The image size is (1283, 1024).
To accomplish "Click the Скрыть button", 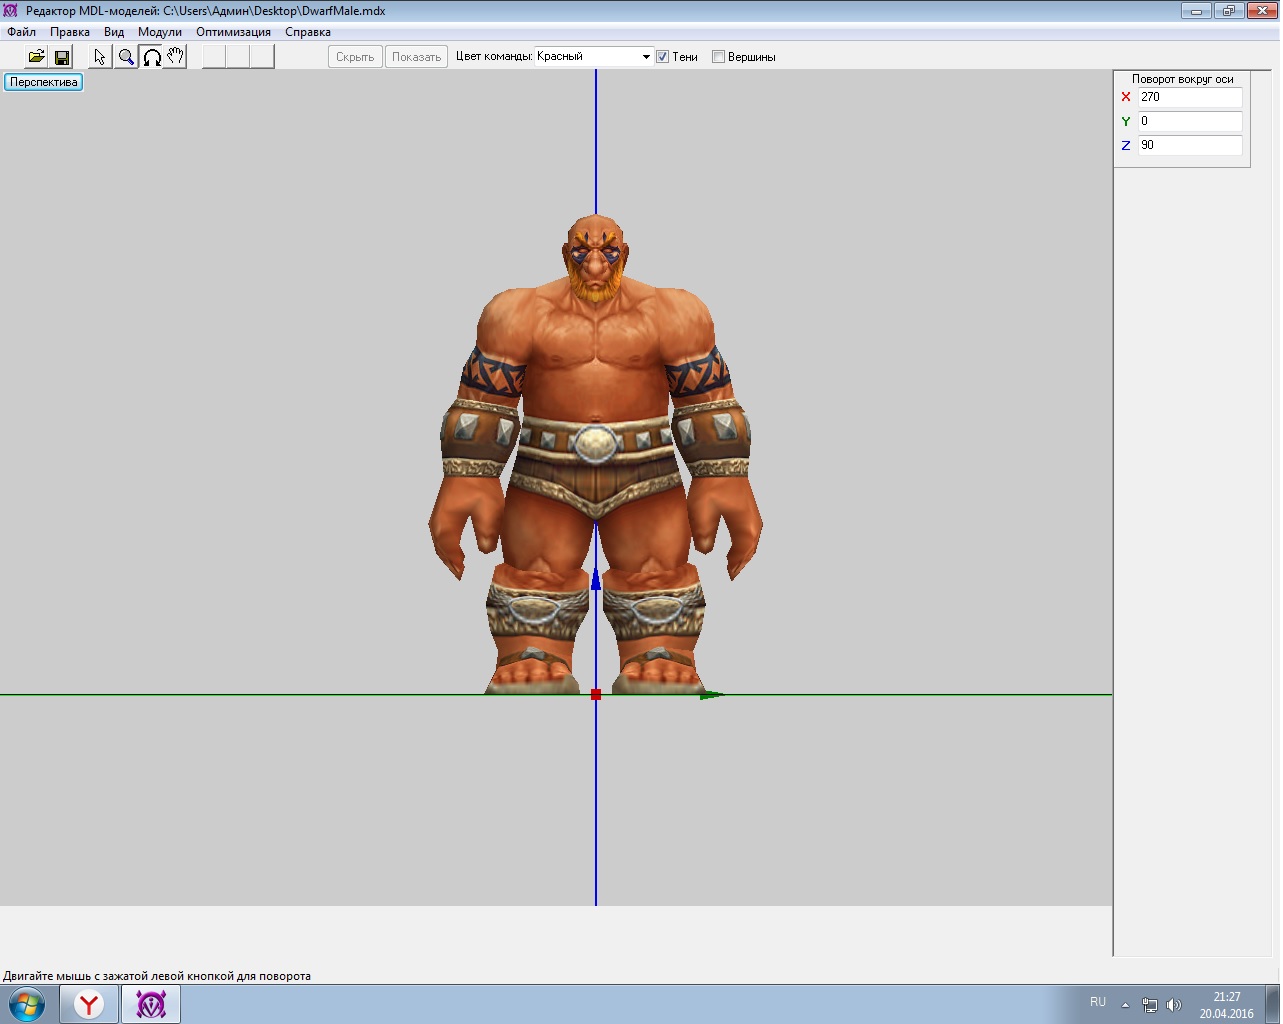I will pos(355,57).
